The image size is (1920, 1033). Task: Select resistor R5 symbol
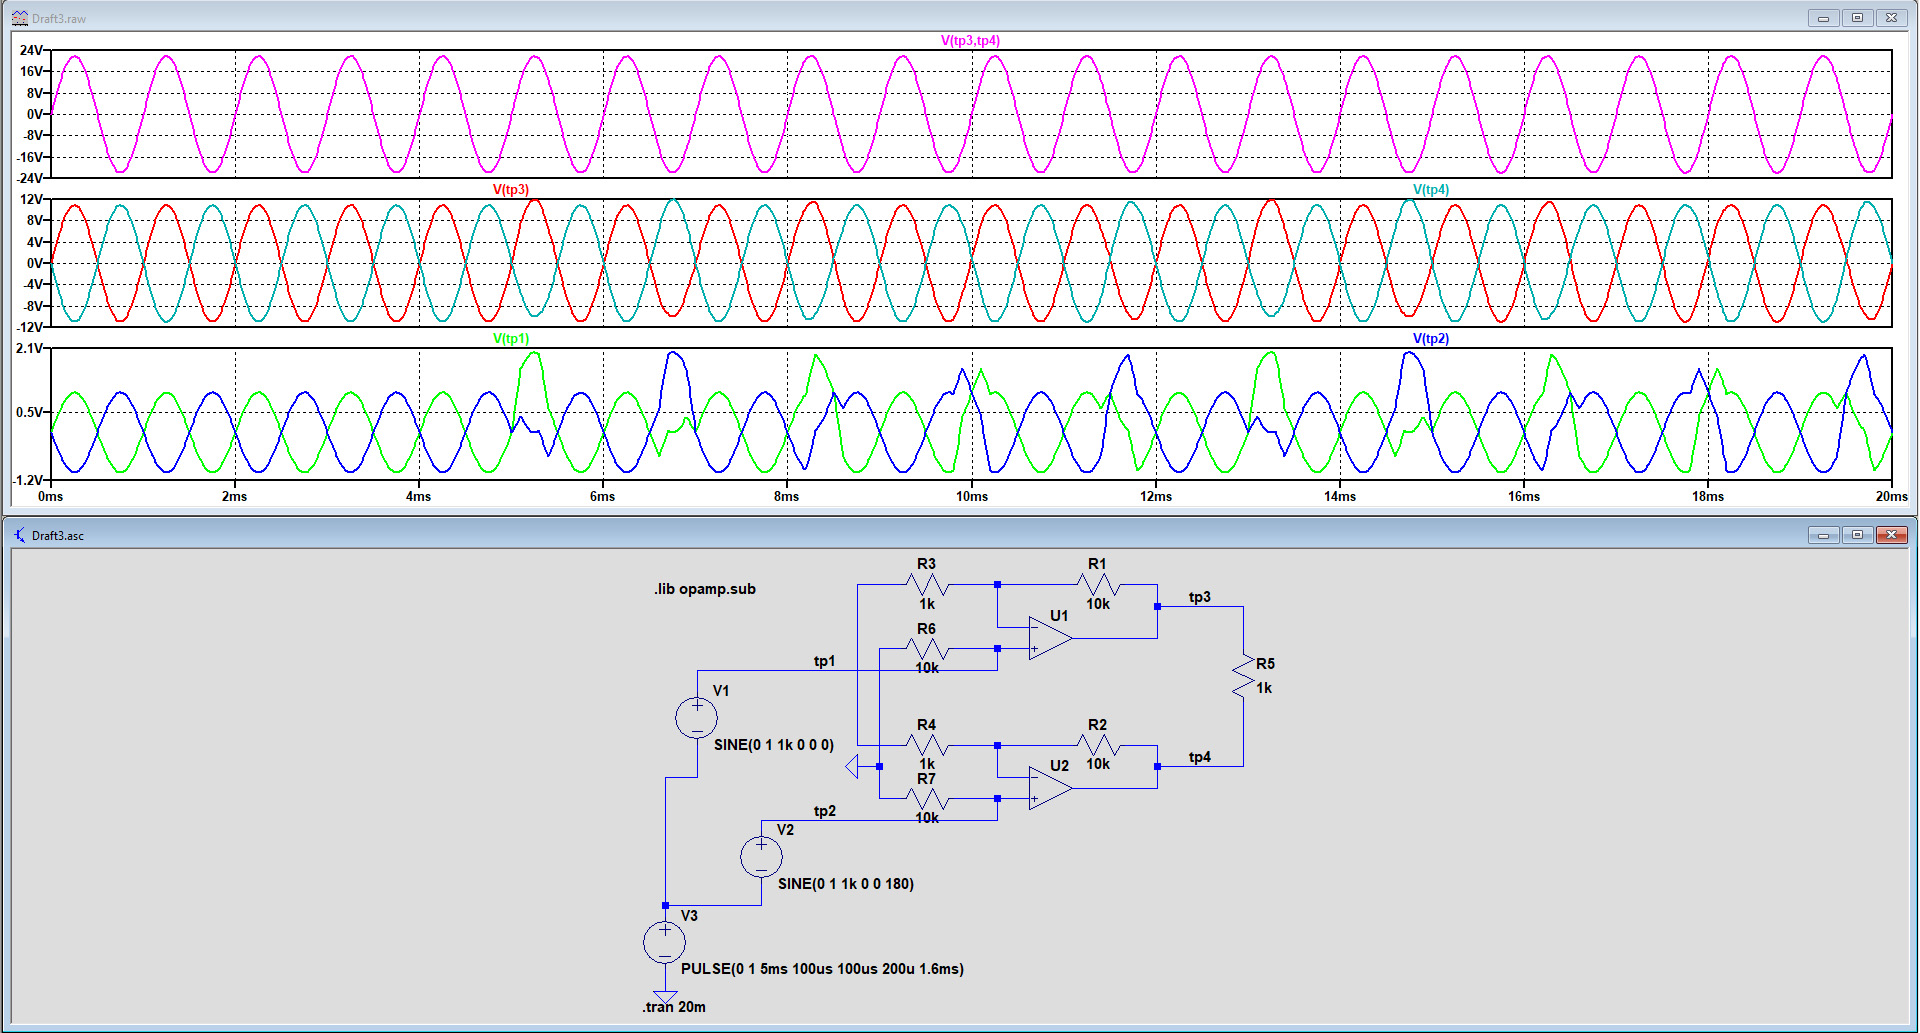pos(1243,677)
